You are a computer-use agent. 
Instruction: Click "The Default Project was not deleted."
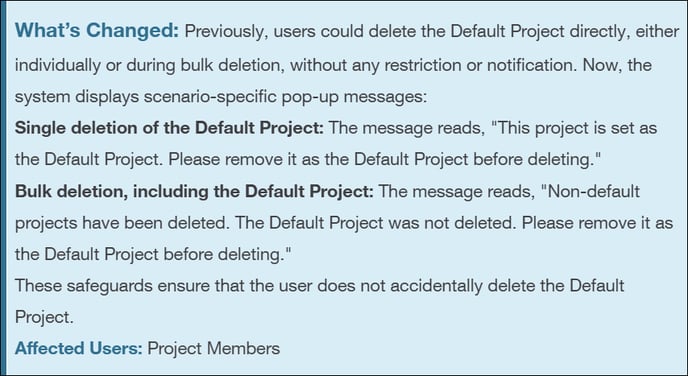(x=376, y=223)
